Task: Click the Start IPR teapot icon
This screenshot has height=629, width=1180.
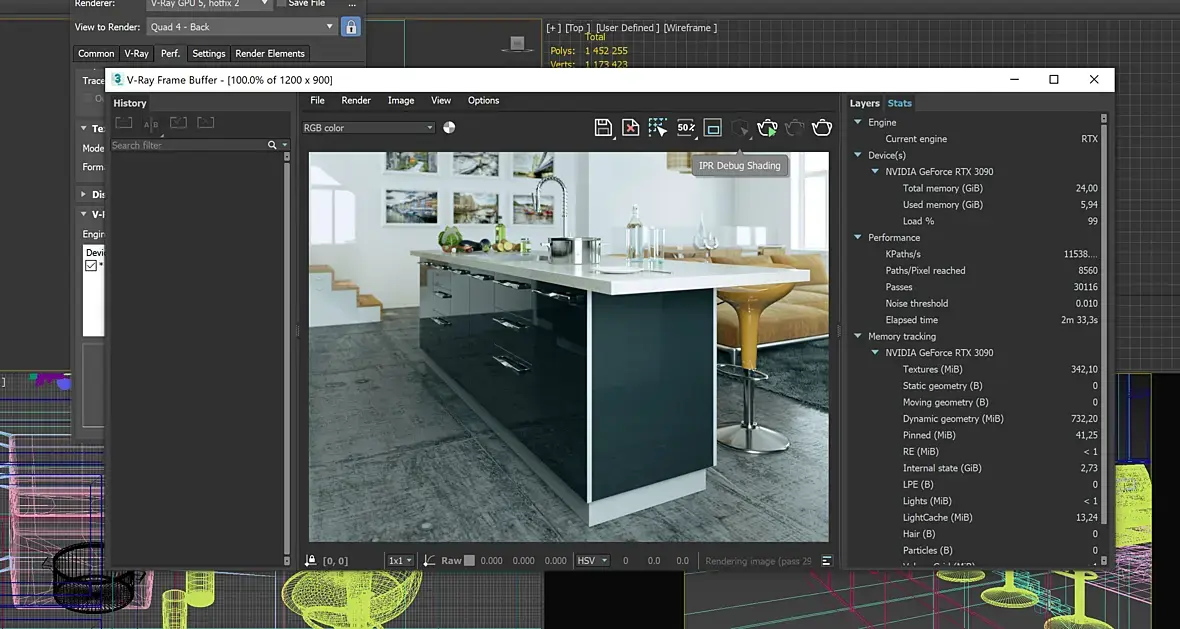Action: coord(767,127)
